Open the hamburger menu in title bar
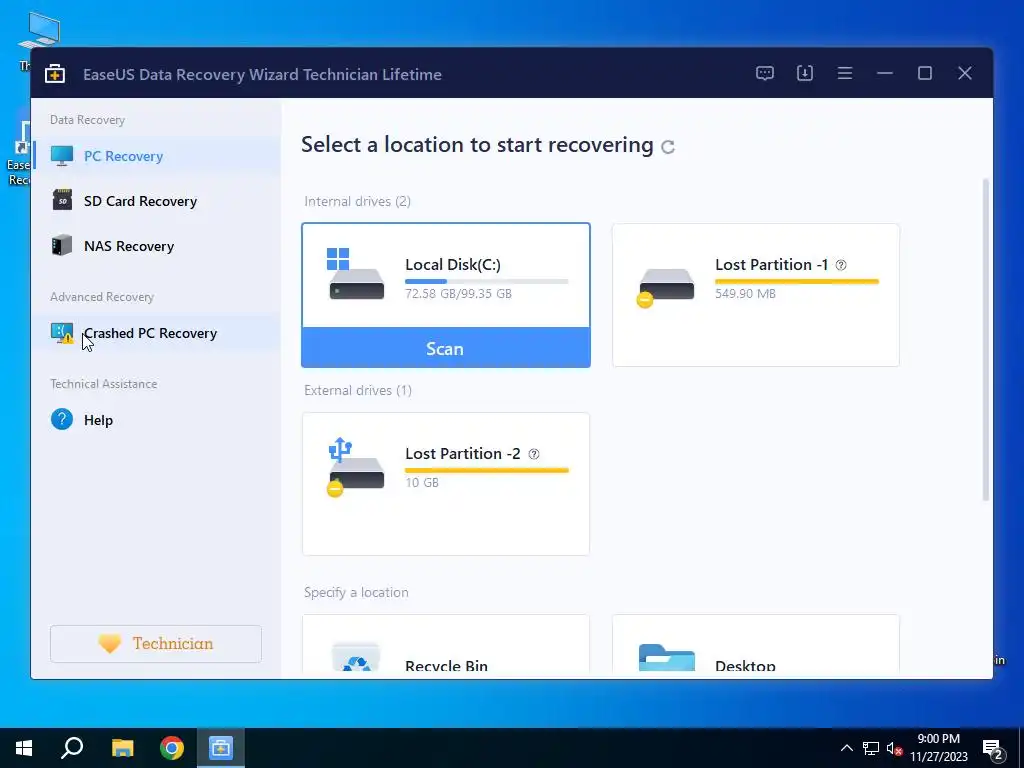1024x768 pixels. coord(844,73)
